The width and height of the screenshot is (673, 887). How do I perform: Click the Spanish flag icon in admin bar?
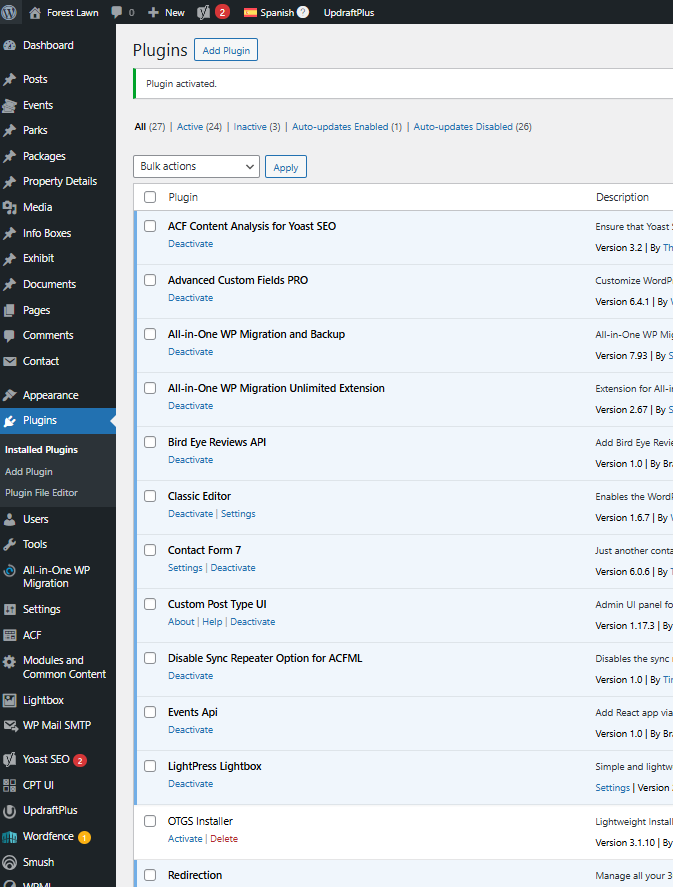[x=250, y=12]
